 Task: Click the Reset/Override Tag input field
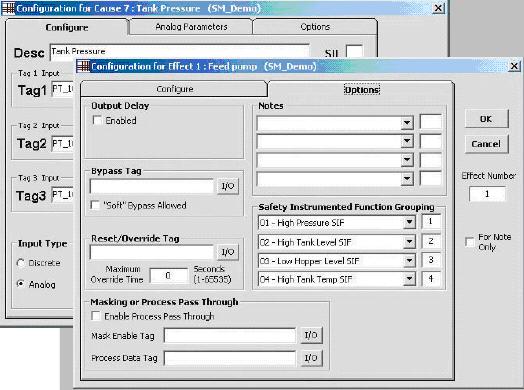tap(152, 252)
